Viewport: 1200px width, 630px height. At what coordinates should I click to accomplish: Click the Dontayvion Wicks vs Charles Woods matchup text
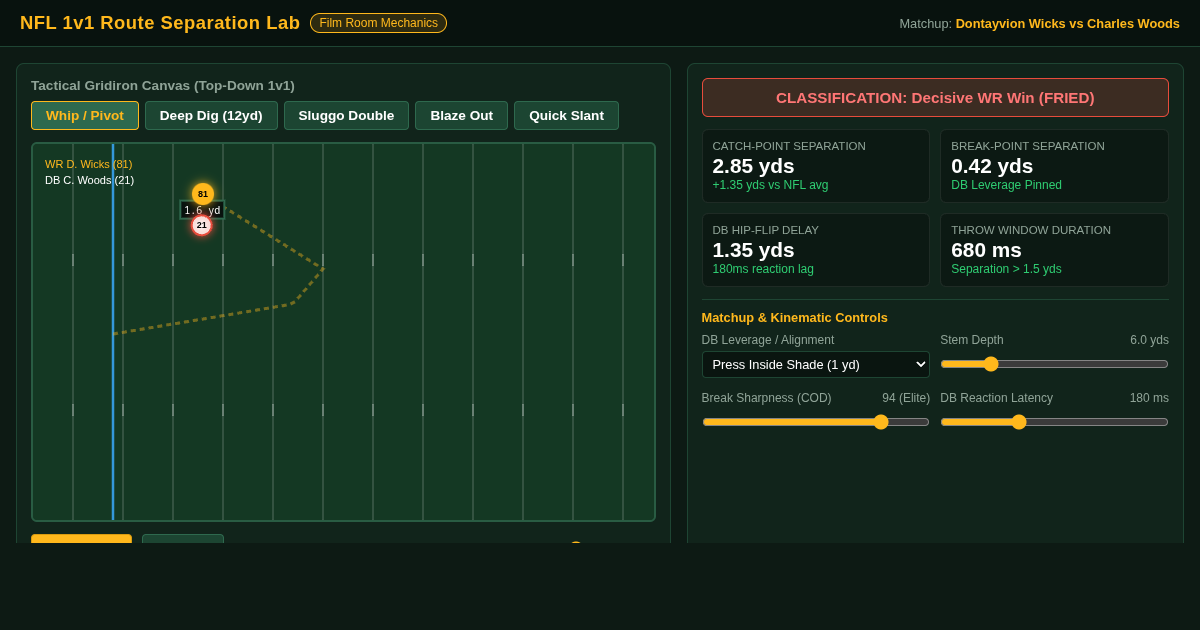pyautogui.click(x=1067, y=23)
